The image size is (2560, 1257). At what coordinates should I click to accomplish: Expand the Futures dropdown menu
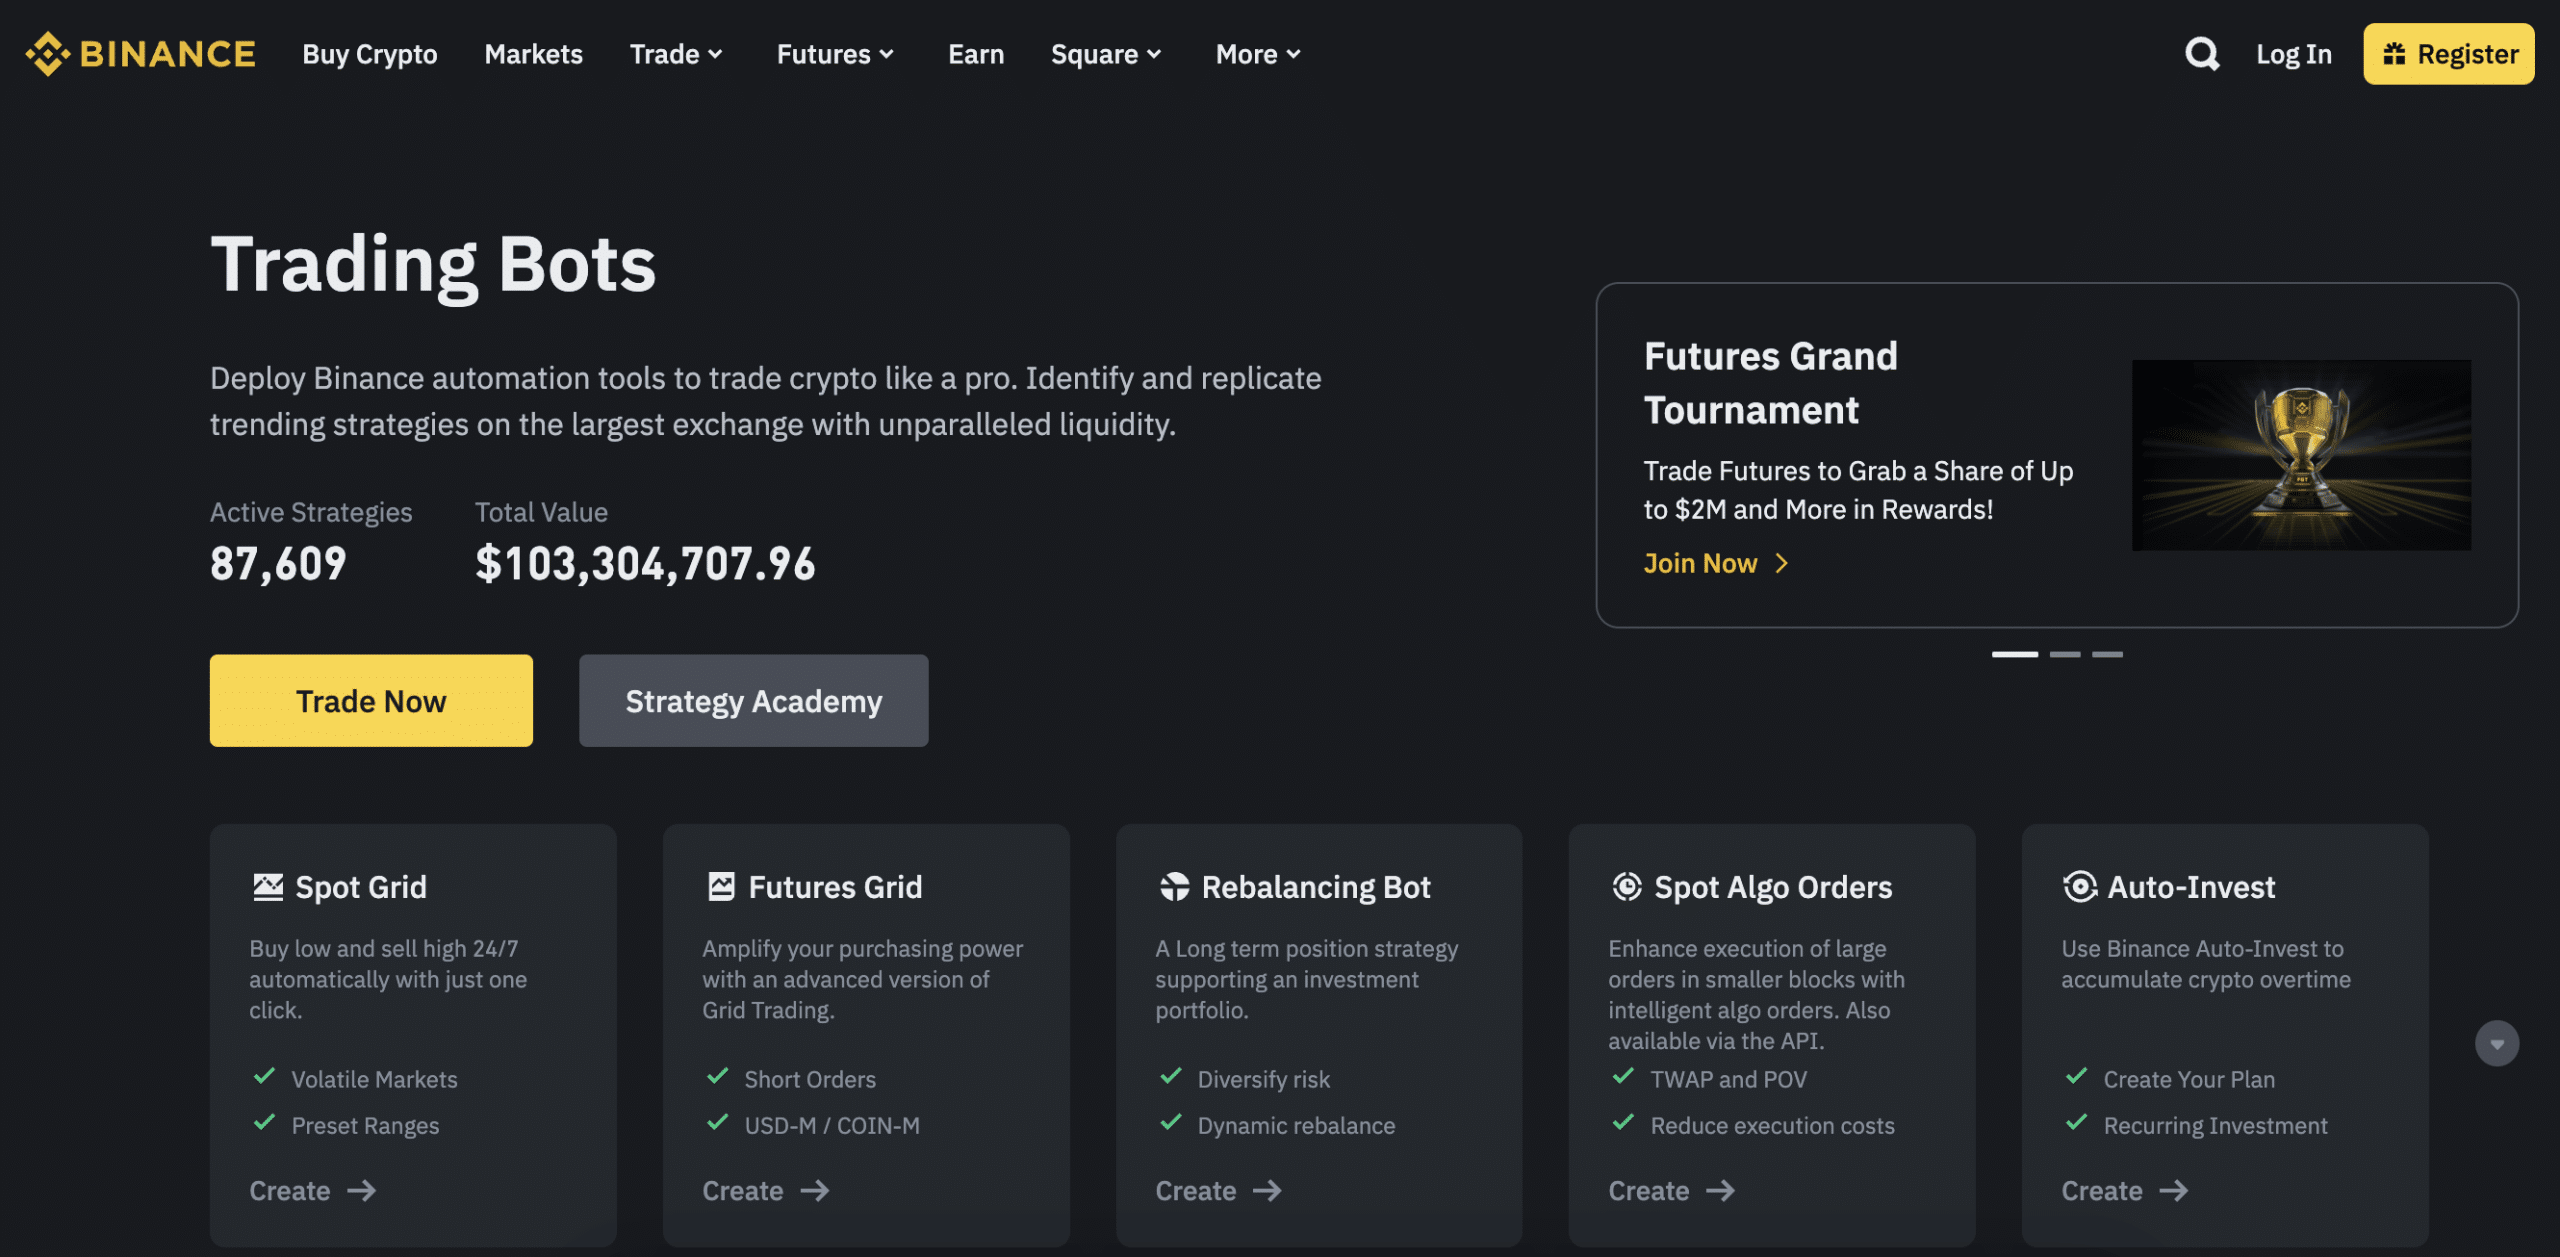833,54
